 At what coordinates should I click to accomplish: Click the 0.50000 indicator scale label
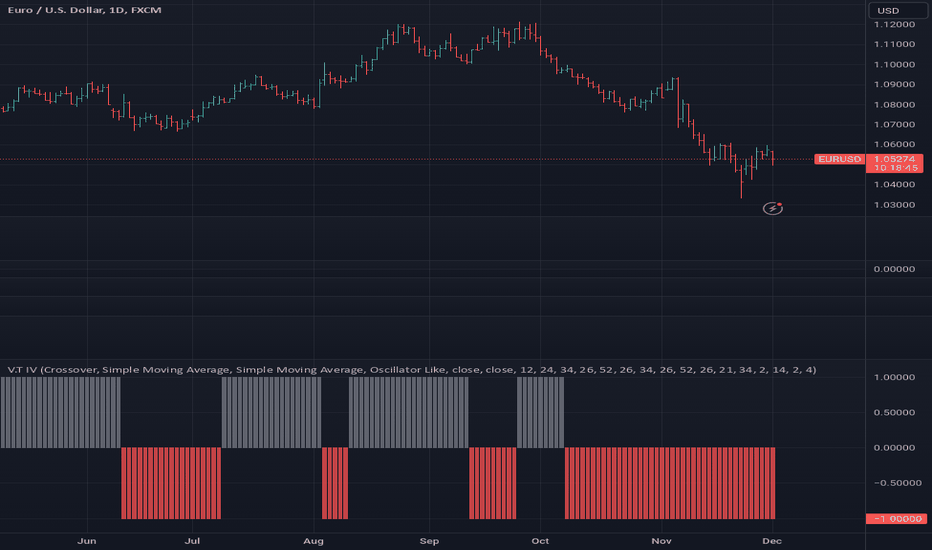(894, 413)
